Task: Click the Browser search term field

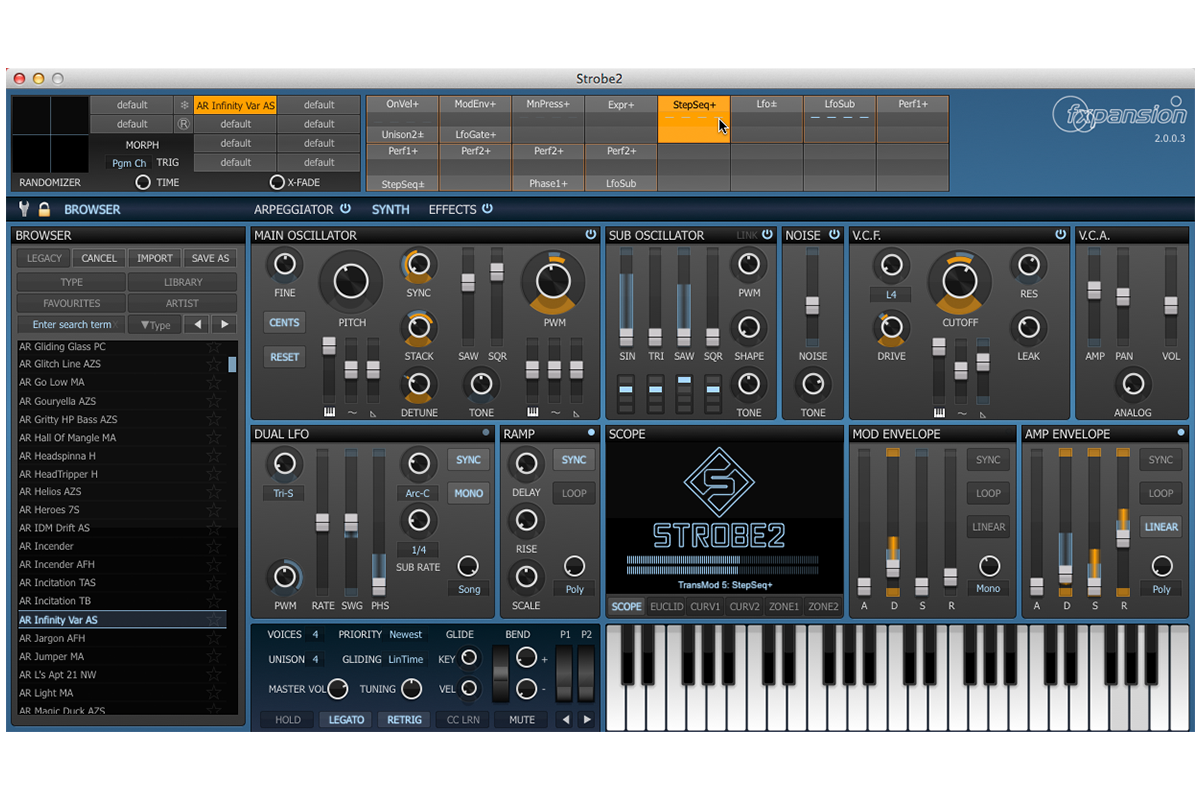Action: (71, 324)
